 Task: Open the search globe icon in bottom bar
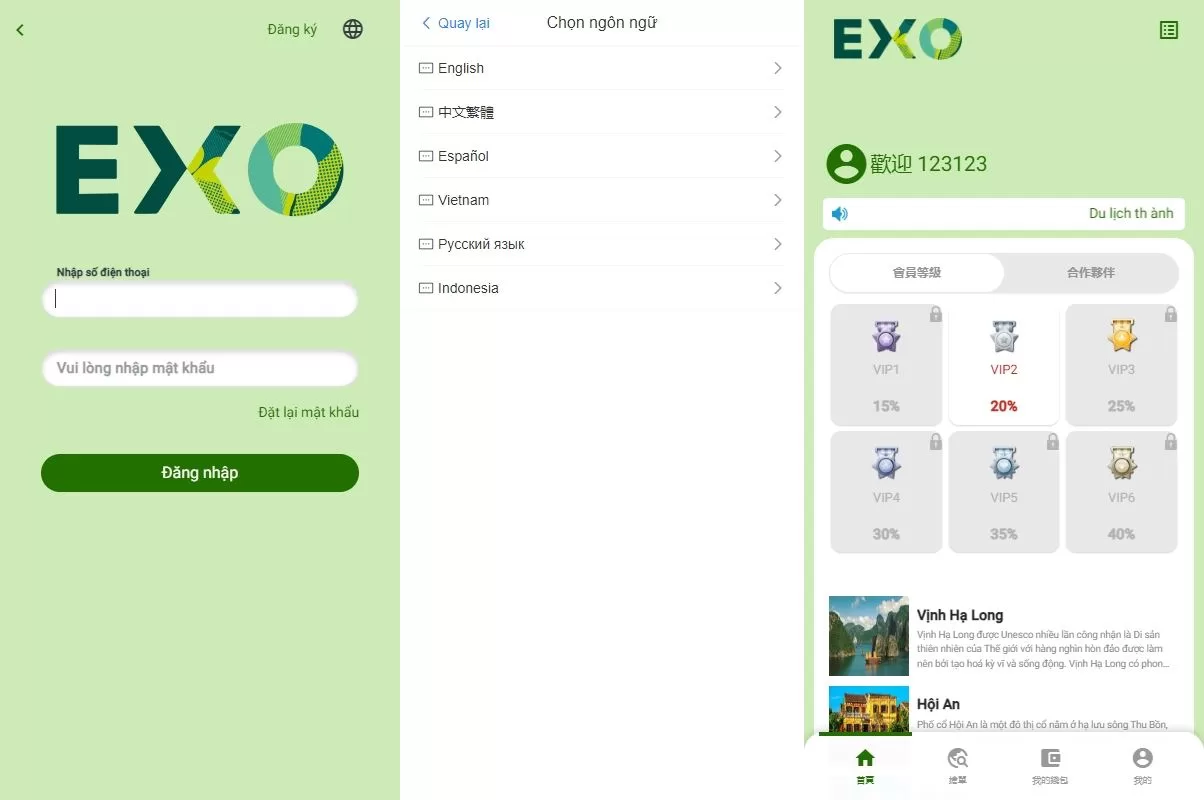[958, 758]
